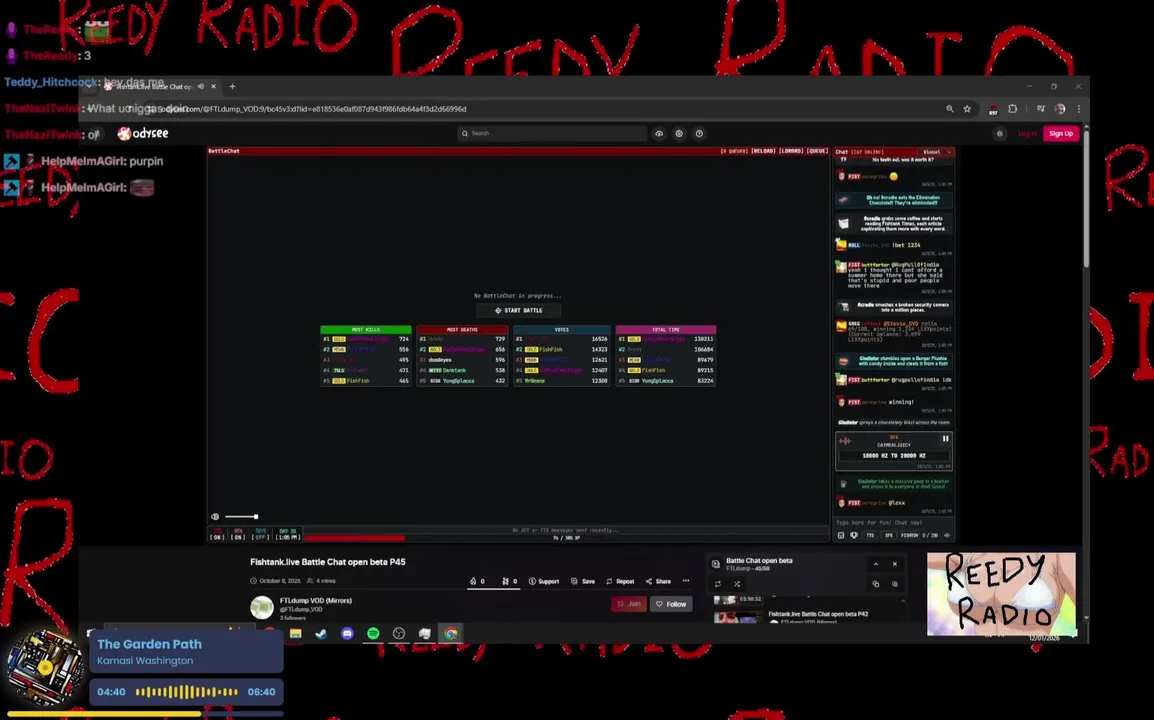
Task: Open the Chrome three-dot menu
Action: [x=1079, y=109]
